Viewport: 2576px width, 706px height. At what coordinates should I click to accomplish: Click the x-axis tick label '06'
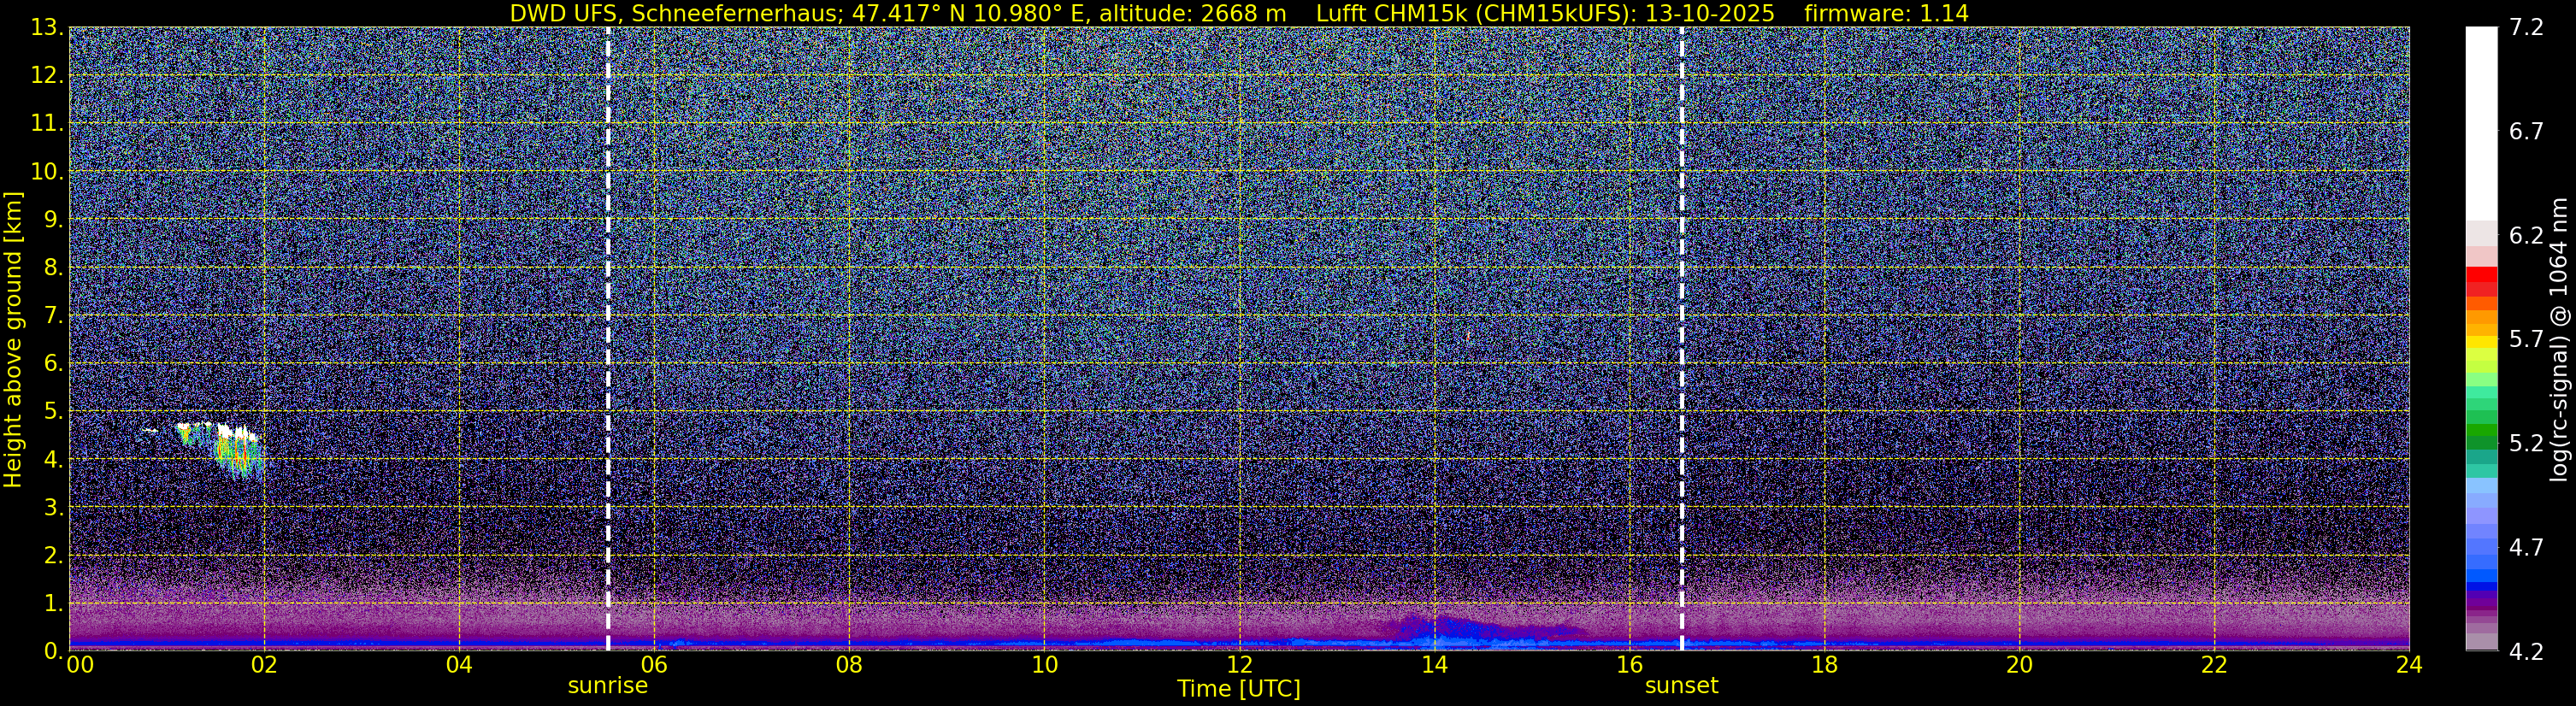[x=654, y=665]
